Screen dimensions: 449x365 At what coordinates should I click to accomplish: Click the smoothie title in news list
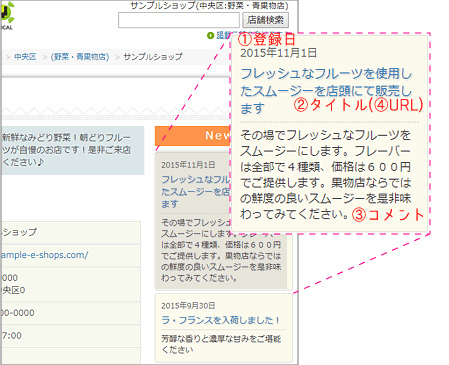tap(196, 191)
